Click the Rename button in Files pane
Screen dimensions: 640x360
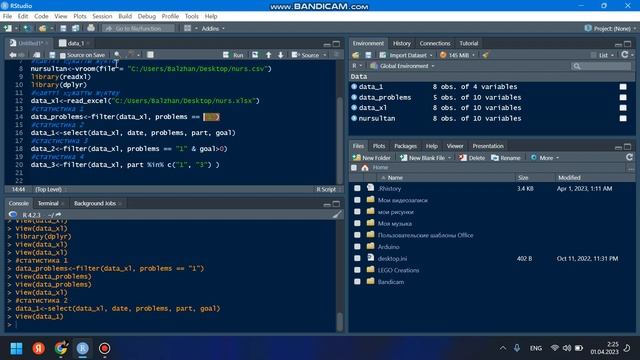tap(506, 158)
